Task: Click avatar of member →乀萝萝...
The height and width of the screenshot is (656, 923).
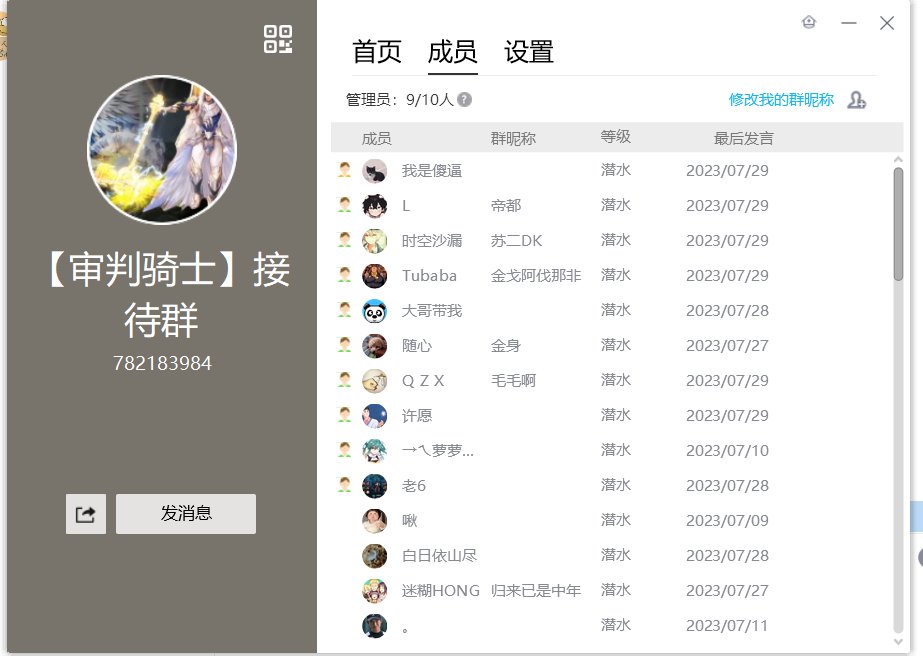Action: click(x=374, y=451)
